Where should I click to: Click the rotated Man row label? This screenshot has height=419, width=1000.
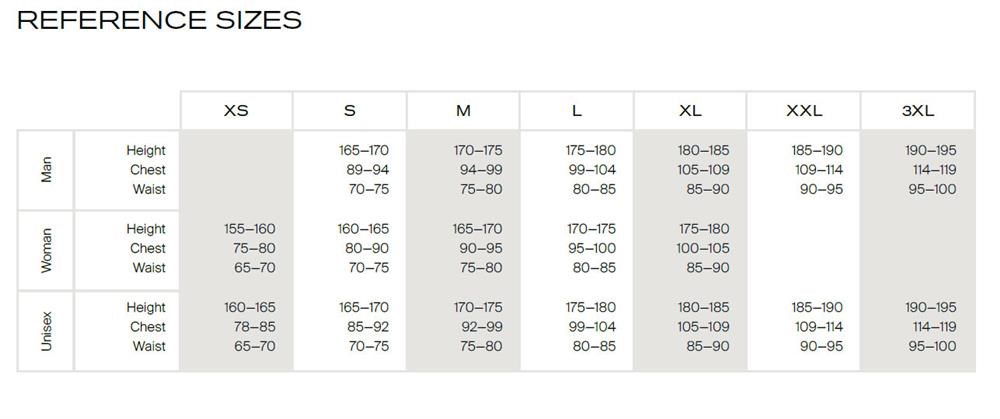(46, 169)
